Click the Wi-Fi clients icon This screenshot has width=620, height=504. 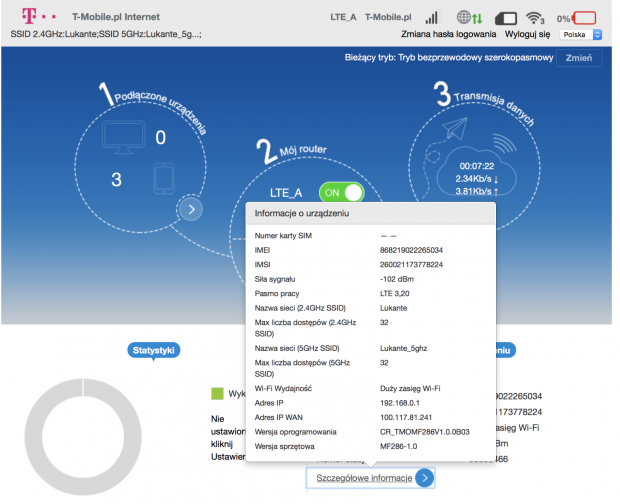pyautogui.click(x=535, y=18)
